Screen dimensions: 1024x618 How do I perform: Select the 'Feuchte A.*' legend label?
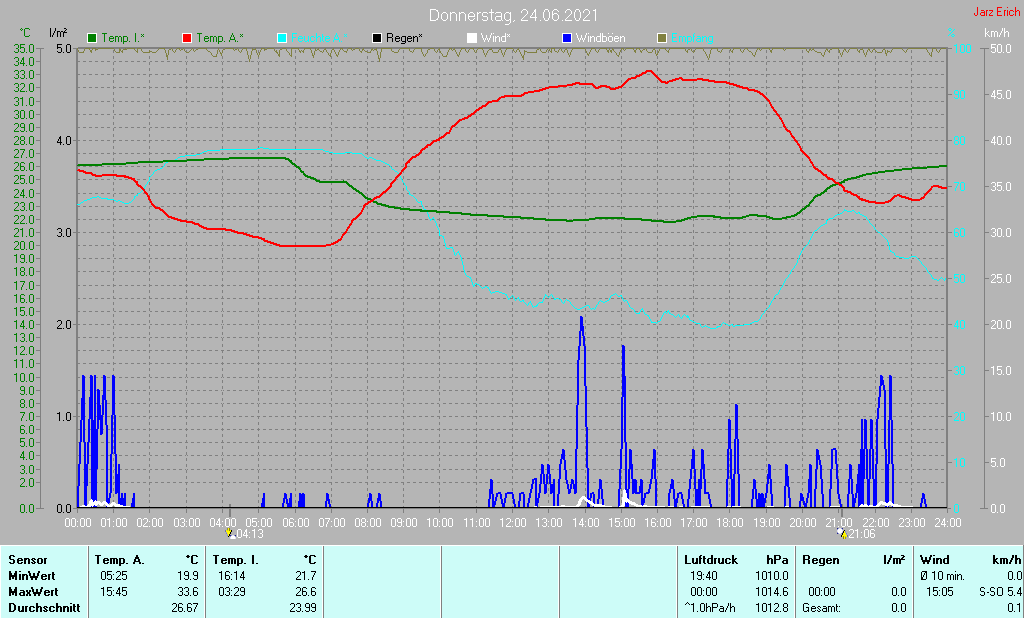click(x=319, y=39)
